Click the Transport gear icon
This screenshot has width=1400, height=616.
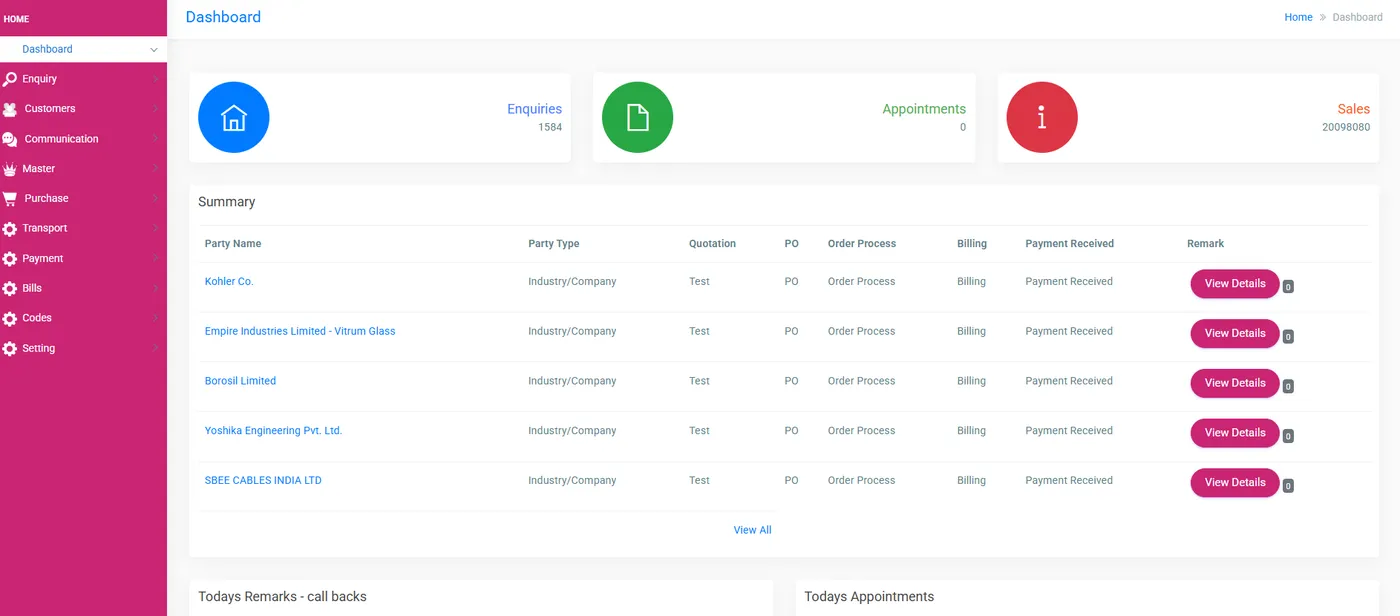pyautogui.click(x=10, y=229)
